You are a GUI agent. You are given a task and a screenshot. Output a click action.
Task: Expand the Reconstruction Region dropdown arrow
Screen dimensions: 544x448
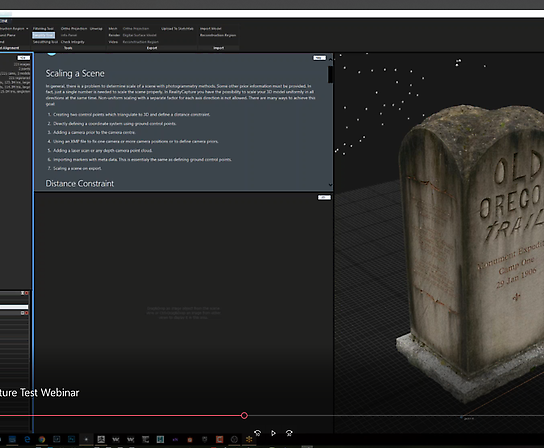click(27, 28)
